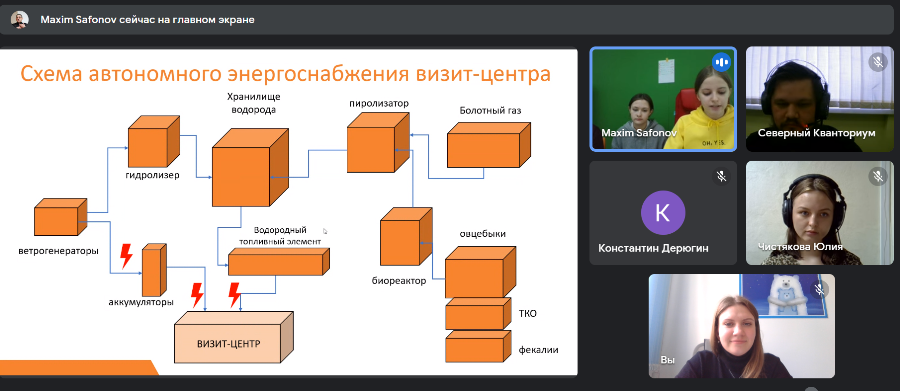Select Maxim Safonov's video tile
The height and width of the screenshot is (391, 900).
pos(663,99)
